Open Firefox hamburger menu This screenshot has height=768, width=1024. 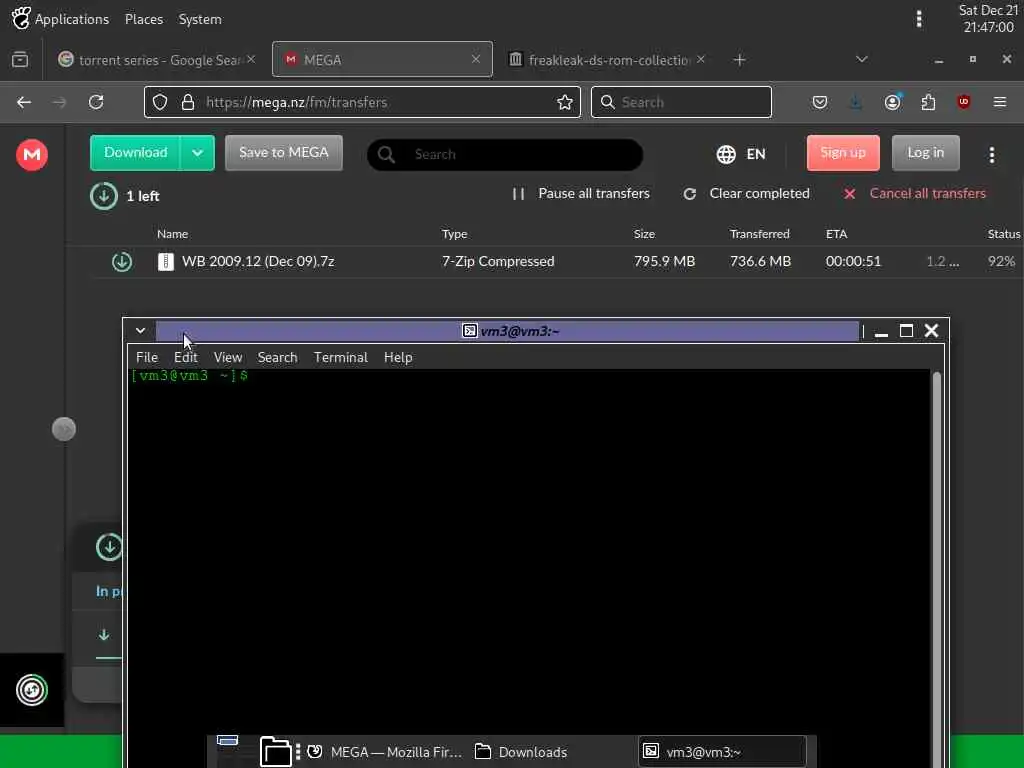click(x=1000, y=102)
